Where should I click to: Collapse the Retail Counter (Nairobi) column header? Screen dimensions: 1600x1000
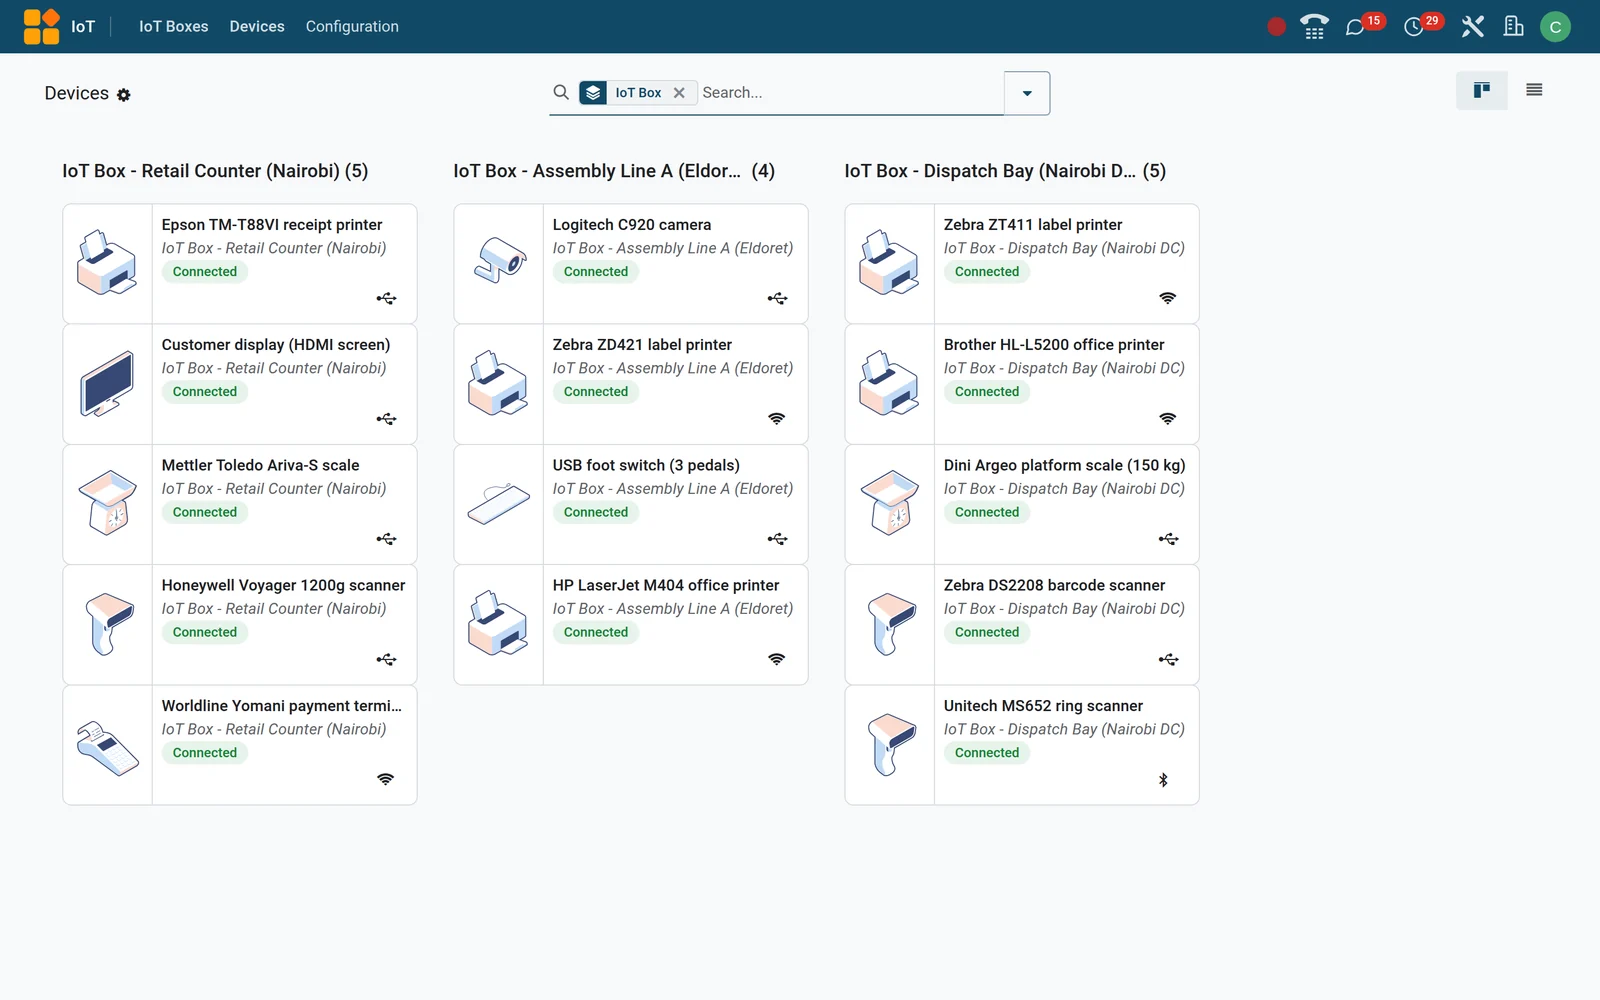pyautogui.click(x=215, y=171)
